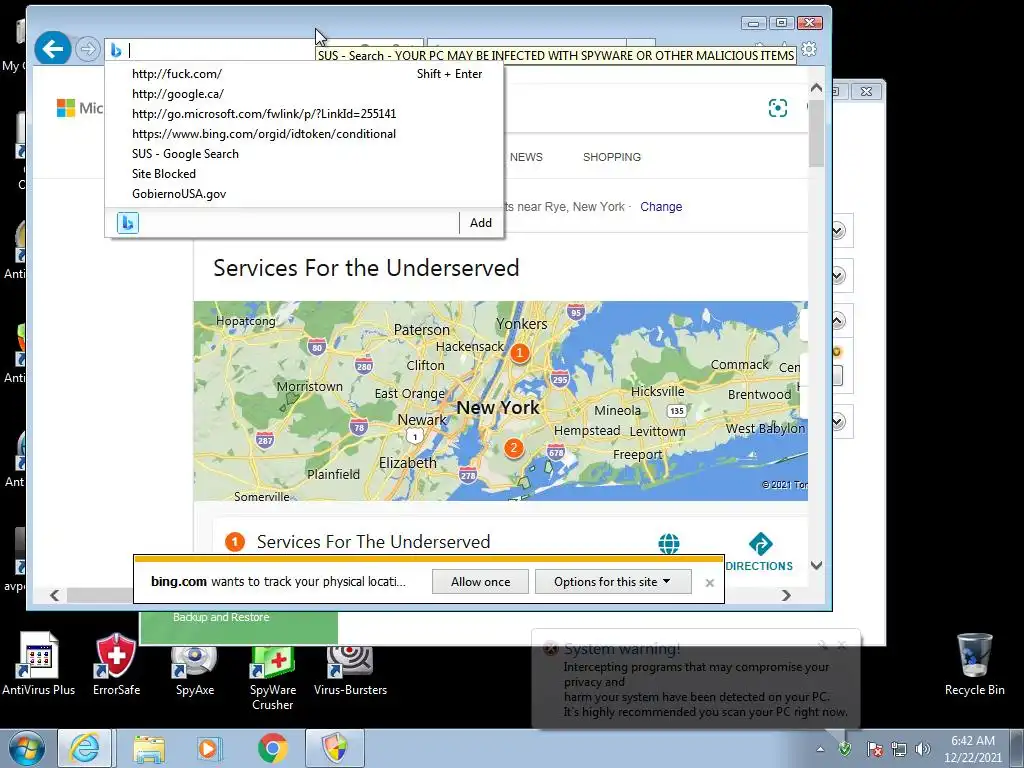Click the Directions arrow icon

(760, 544)
